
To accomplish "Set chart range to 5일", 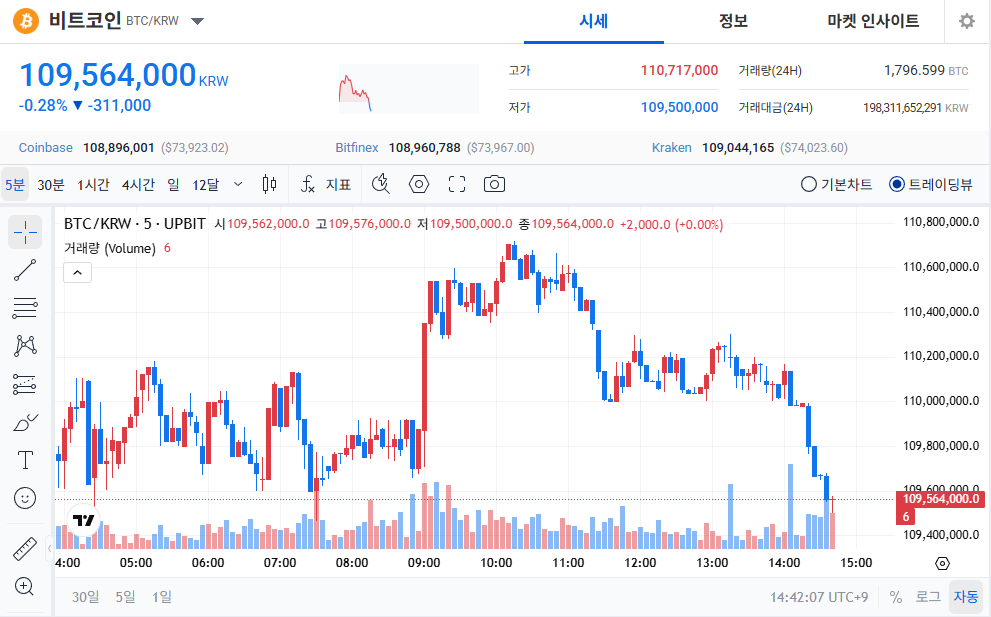I will 125,597.
